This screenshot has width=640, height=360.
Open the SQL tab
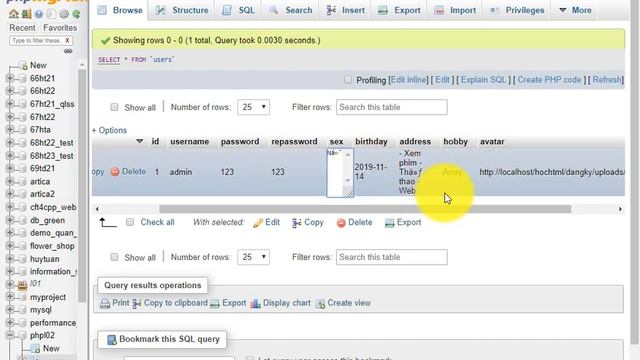(239, 10)
